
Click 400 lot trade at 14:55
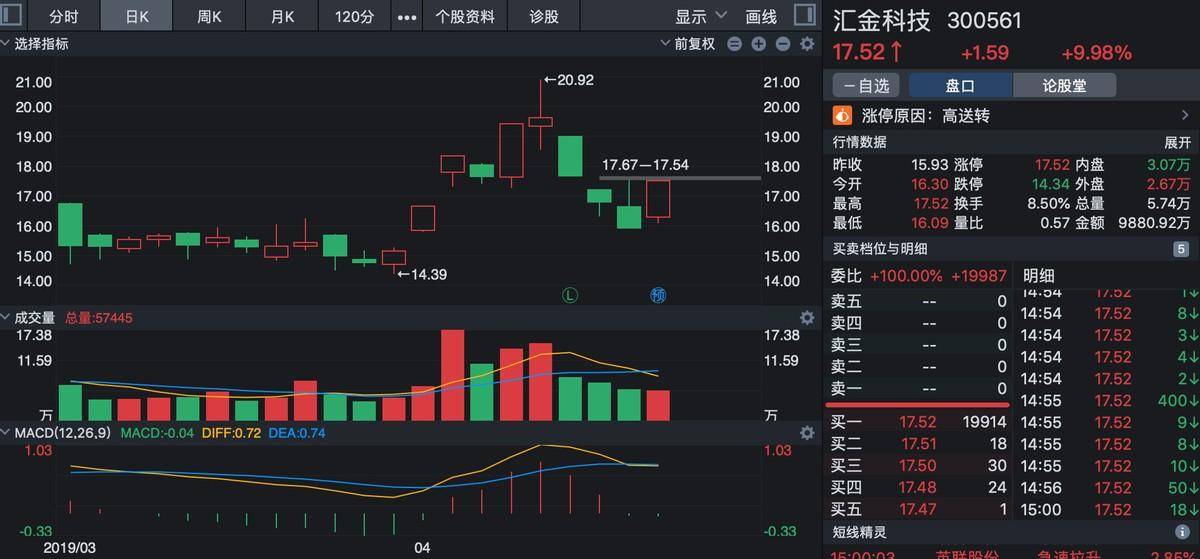1176,401
